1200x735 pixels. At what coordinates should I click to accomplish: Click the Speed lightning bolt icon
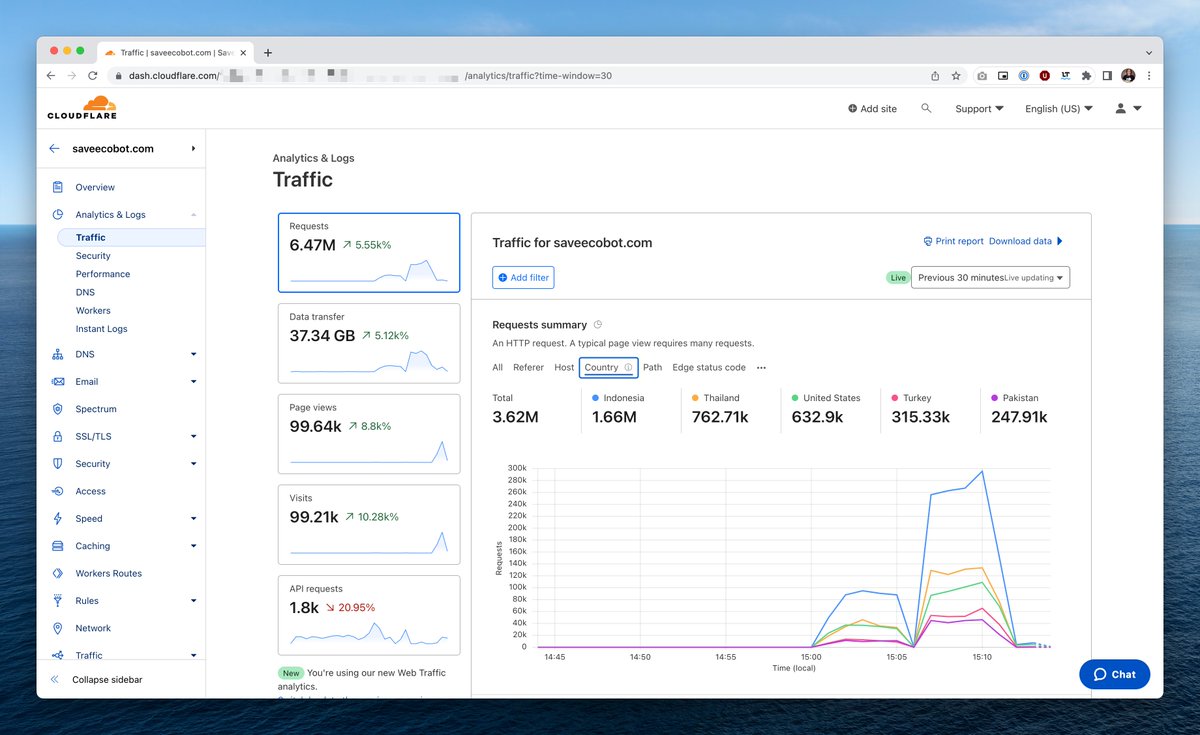coord(57,518)
